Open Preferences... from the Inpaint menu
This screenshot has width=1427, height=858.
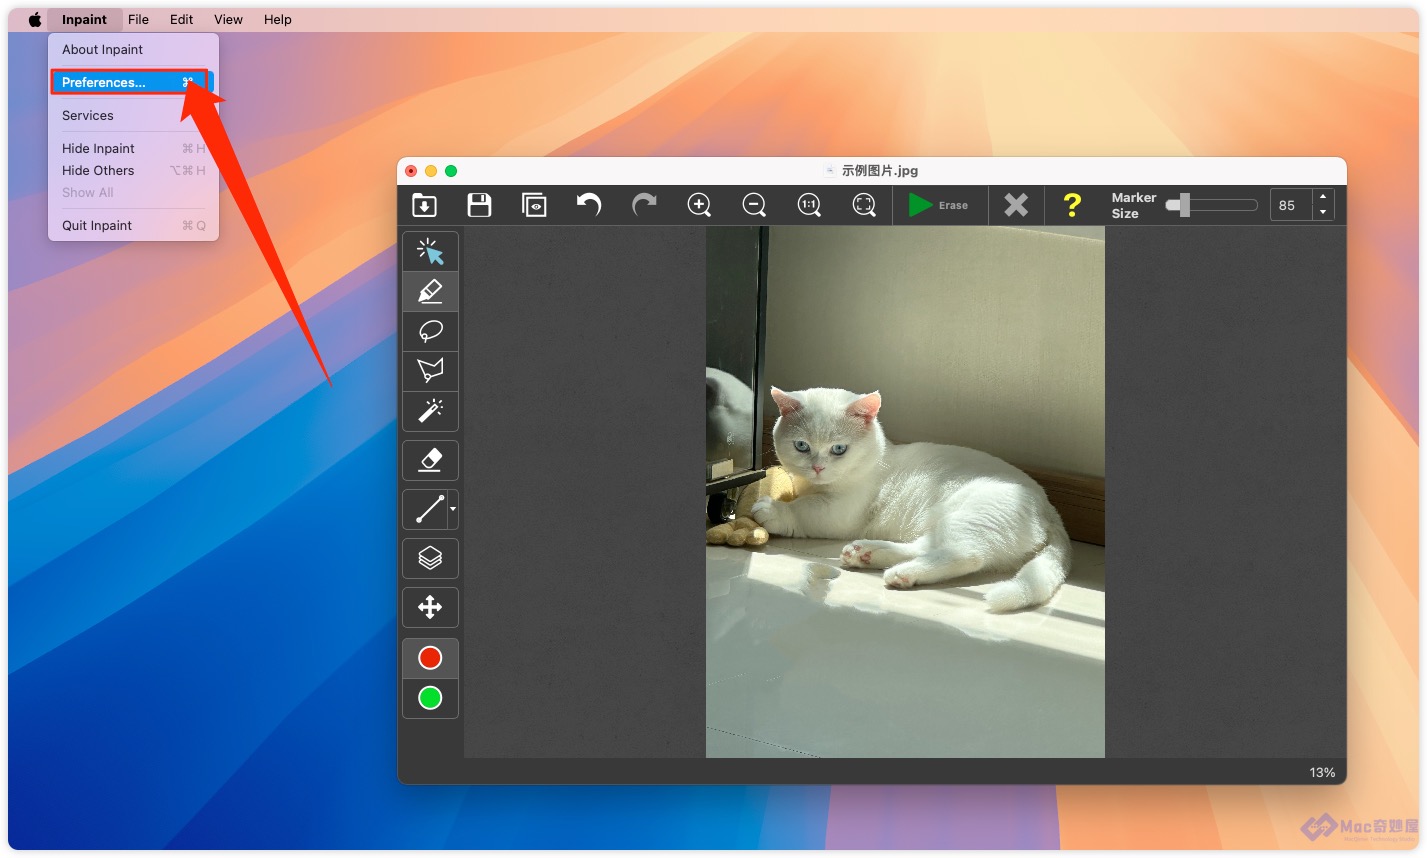coord(133,82)
